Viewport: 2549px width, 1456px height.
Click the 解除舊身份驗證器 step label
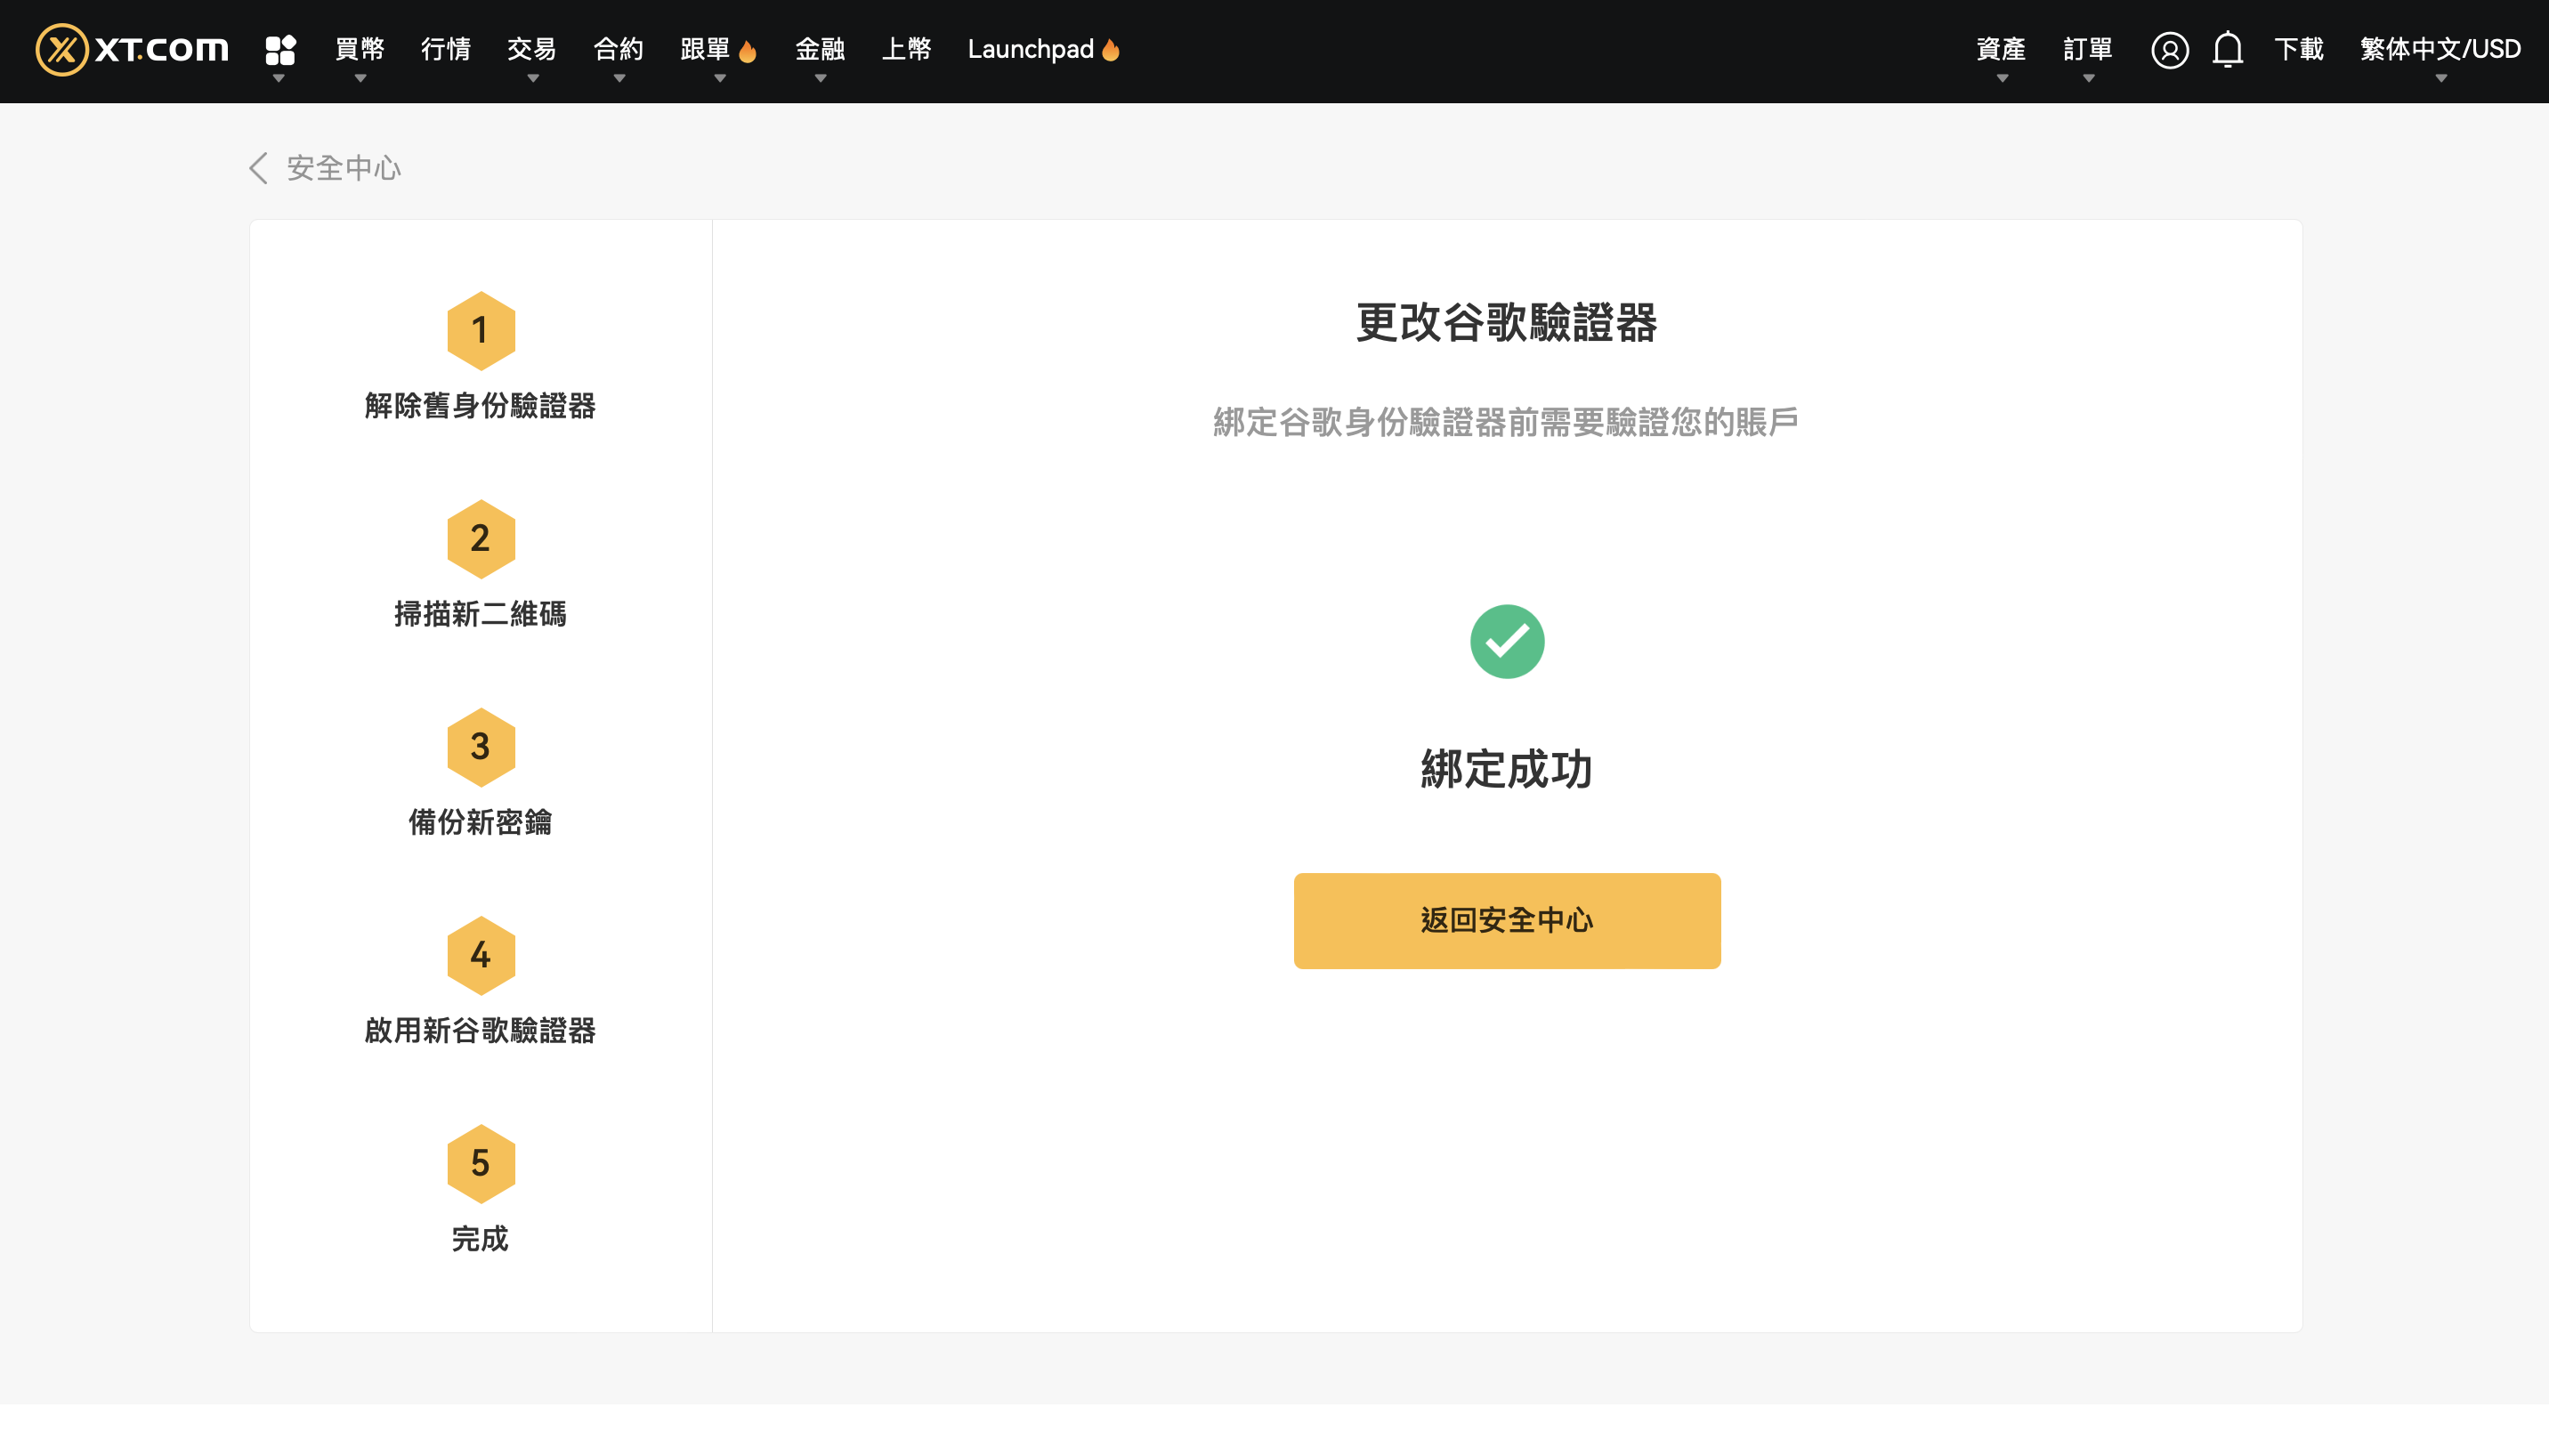pyautogui.click(x=481, y=406)
